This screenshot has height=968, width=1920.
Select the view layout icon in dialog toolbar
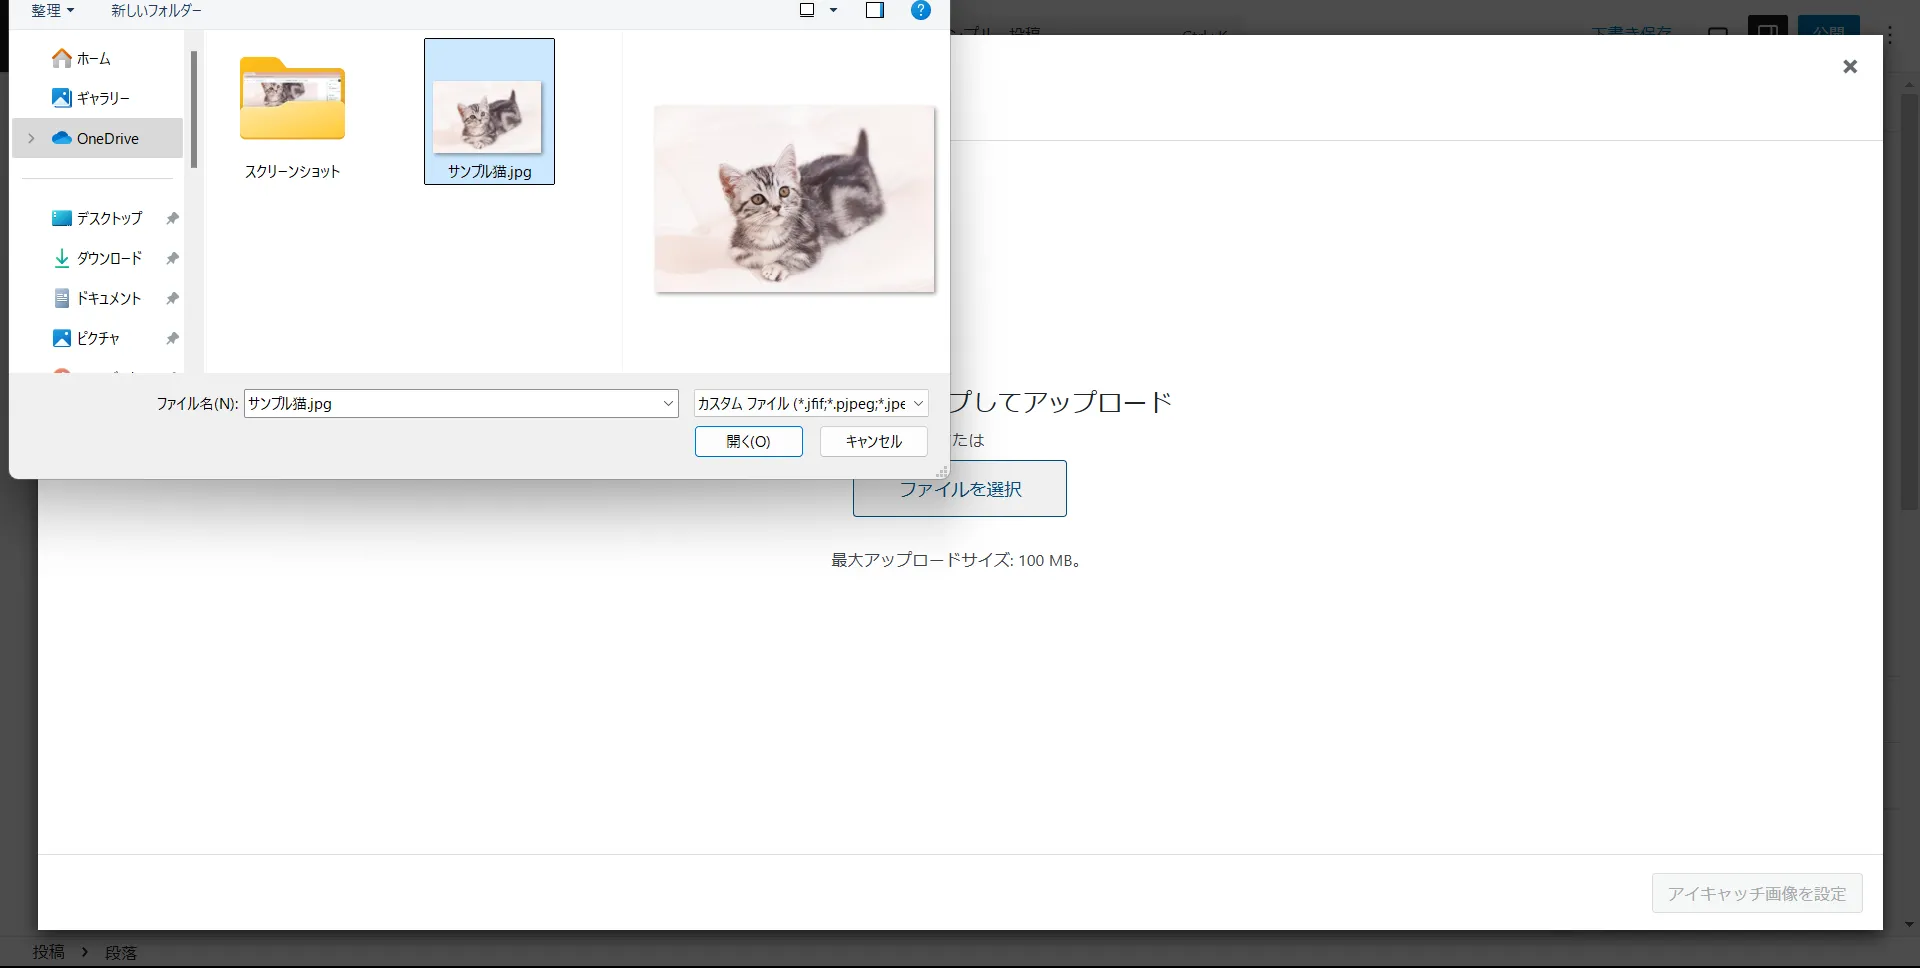[806, 10]
